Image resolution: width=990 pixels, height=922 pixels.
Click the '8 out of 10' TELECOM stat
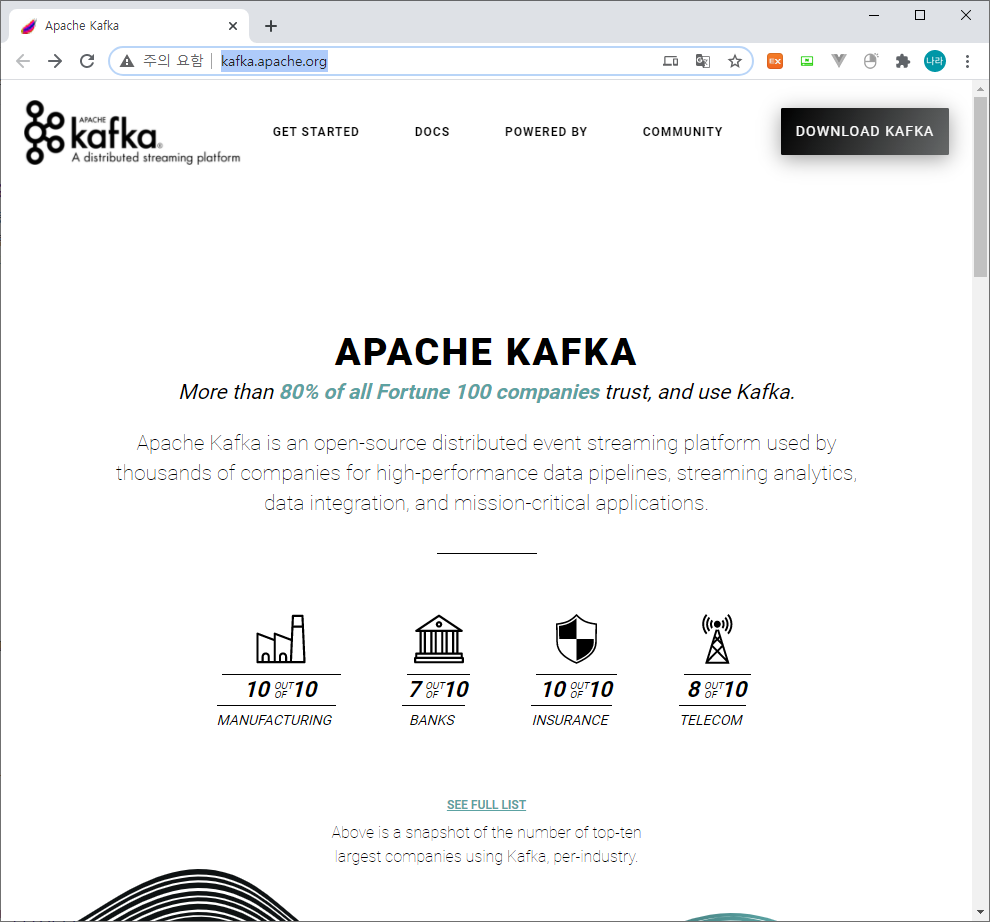point(718,690)
